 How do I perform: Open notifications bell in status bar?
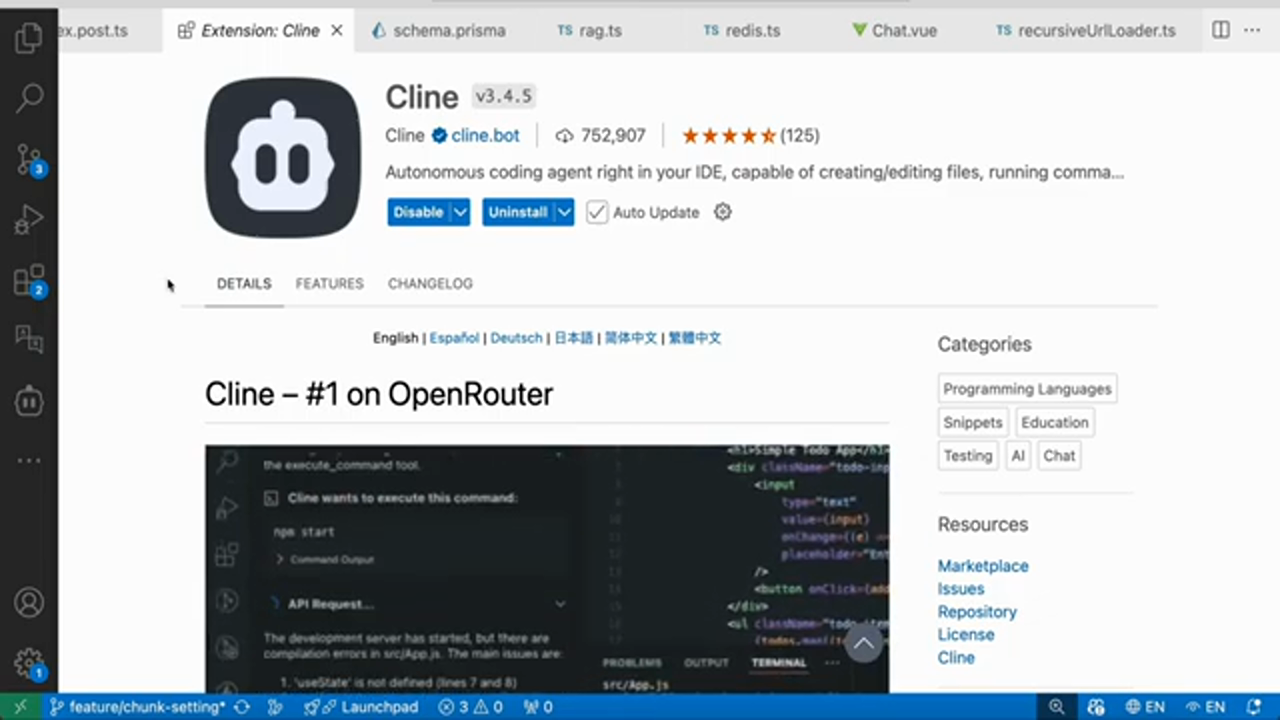1254,707
